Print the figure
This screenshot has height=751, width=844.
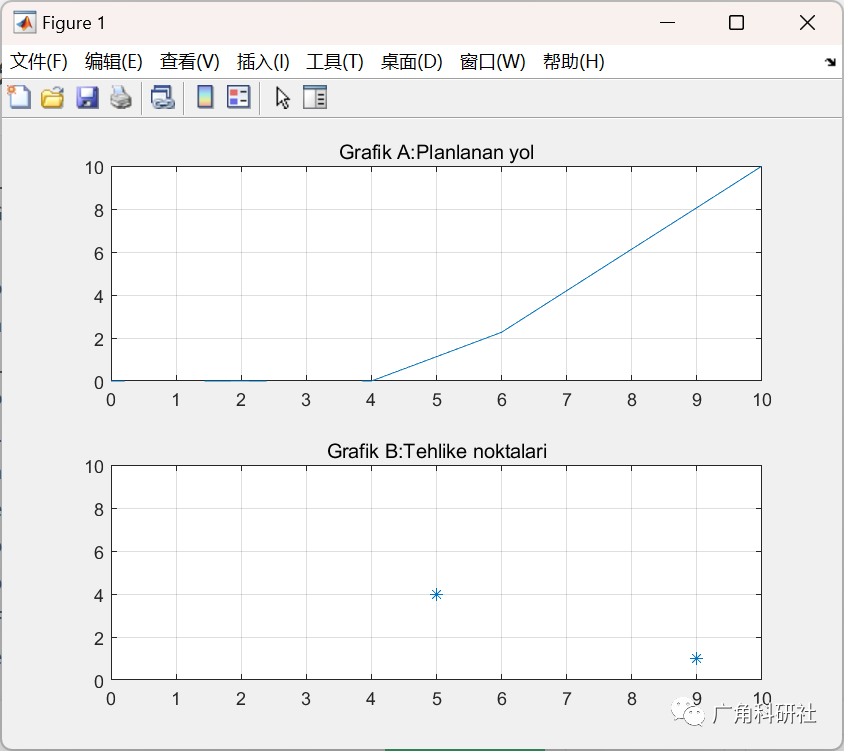coord(120,97)
